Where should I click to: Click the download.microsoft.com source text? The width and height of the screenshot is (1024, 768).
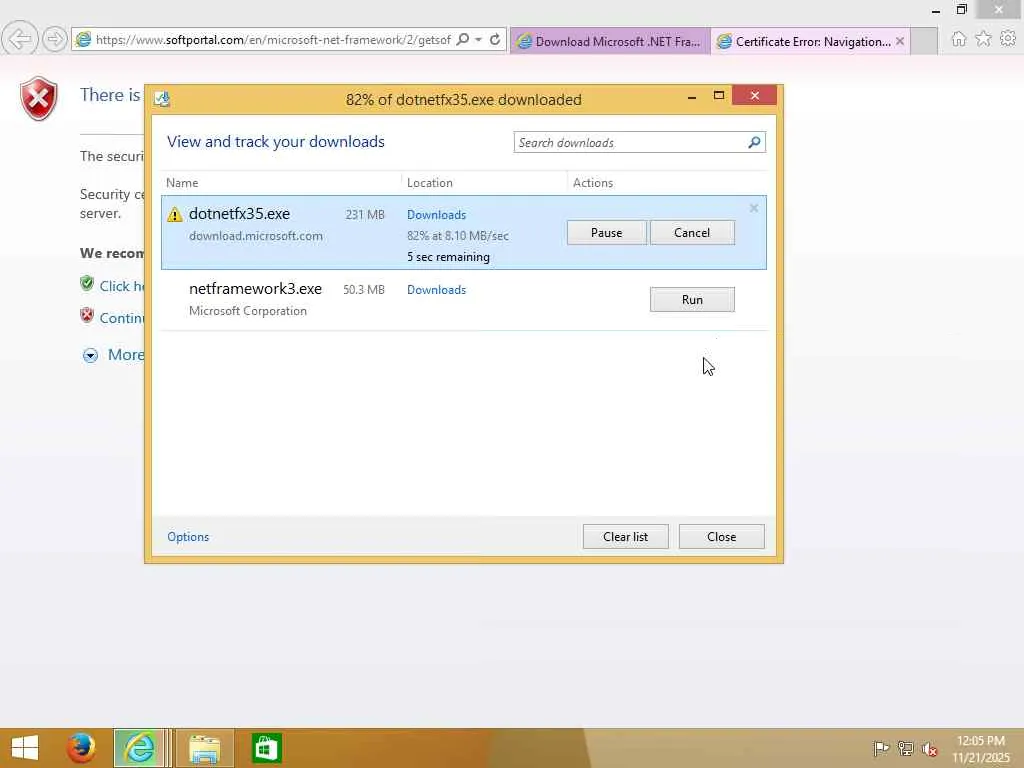(256, 236)
